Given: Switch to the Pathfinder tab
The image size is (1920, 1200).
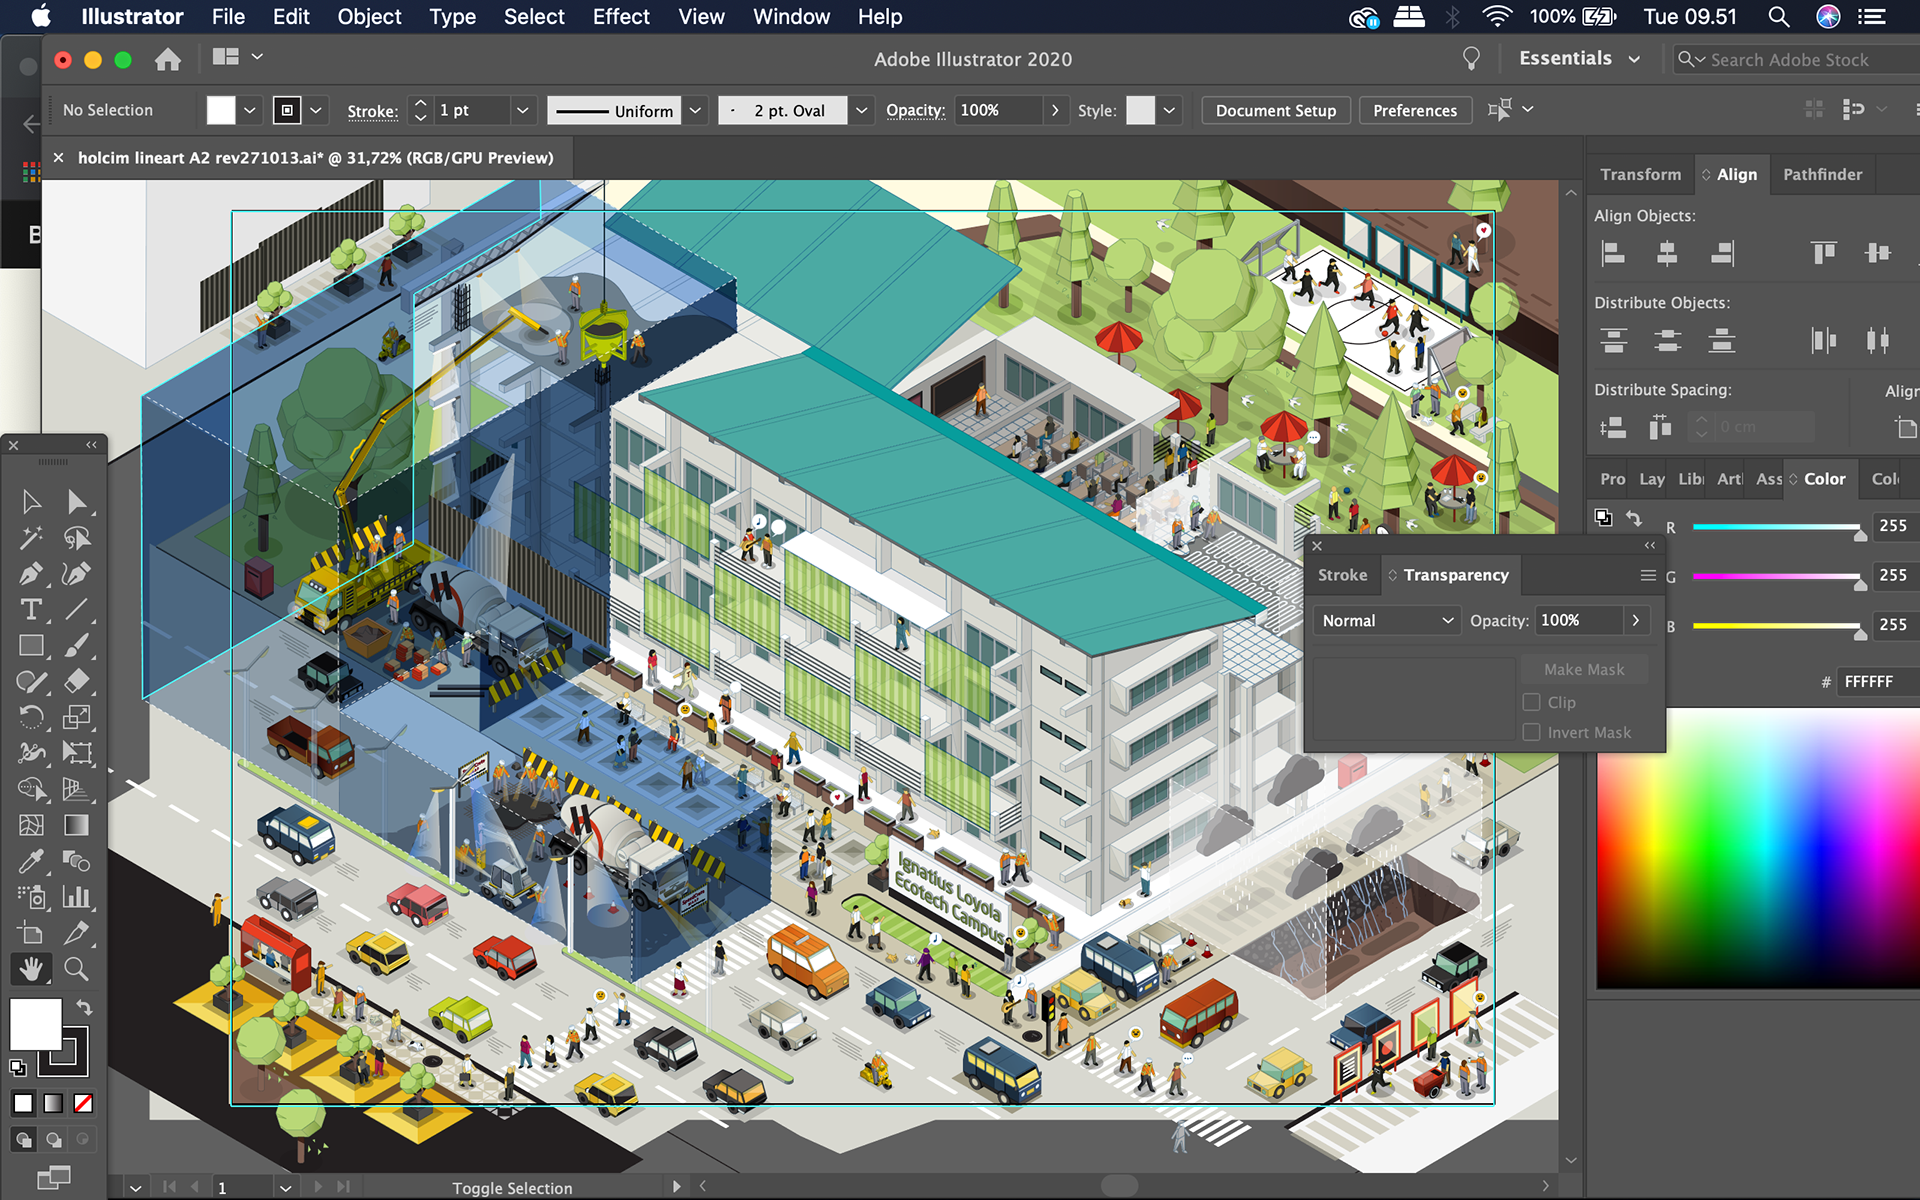Looking at the screenshot, I should (x=1822, y=174).
